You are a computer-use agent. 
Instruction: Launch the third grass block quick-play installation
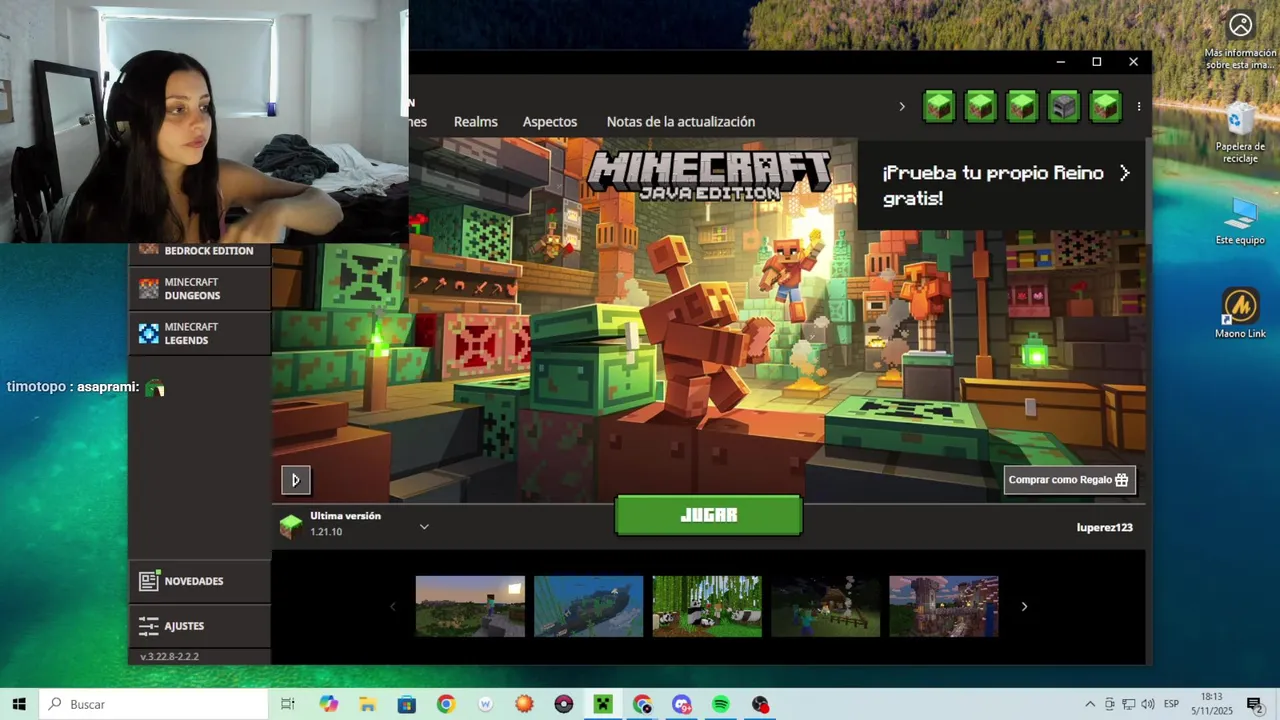[x=1021, y=106]
